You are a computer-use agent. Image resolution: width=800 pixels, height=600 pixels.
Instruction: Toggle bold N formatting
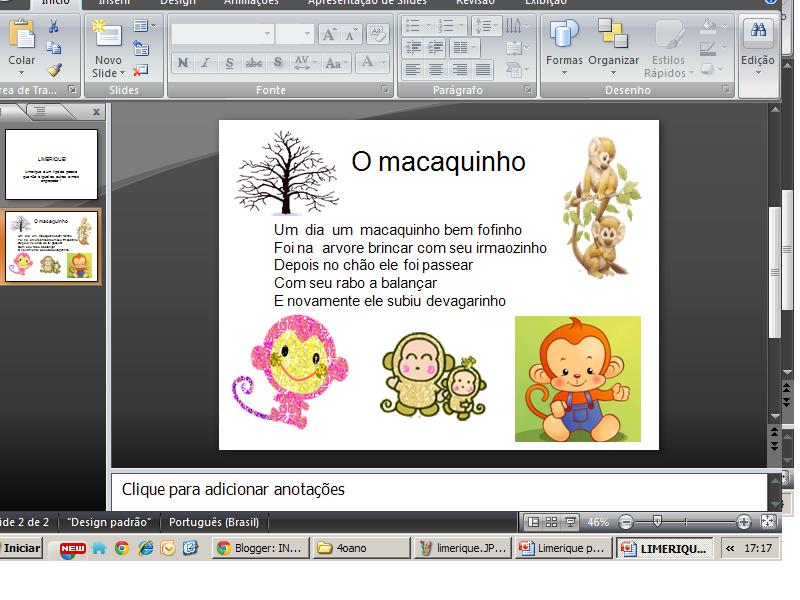[x=183, y=63]
